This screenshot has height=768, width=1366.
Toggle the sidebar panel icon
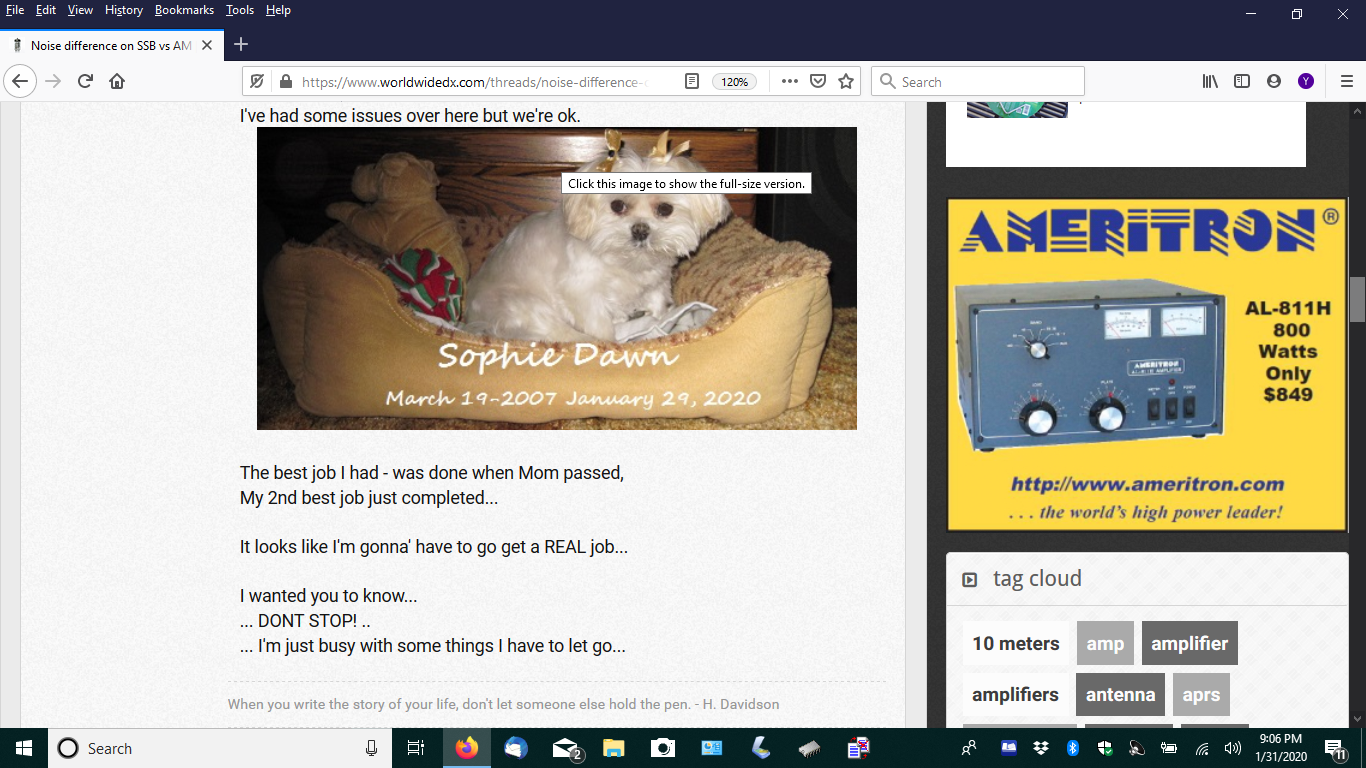tap(1242, 82)
